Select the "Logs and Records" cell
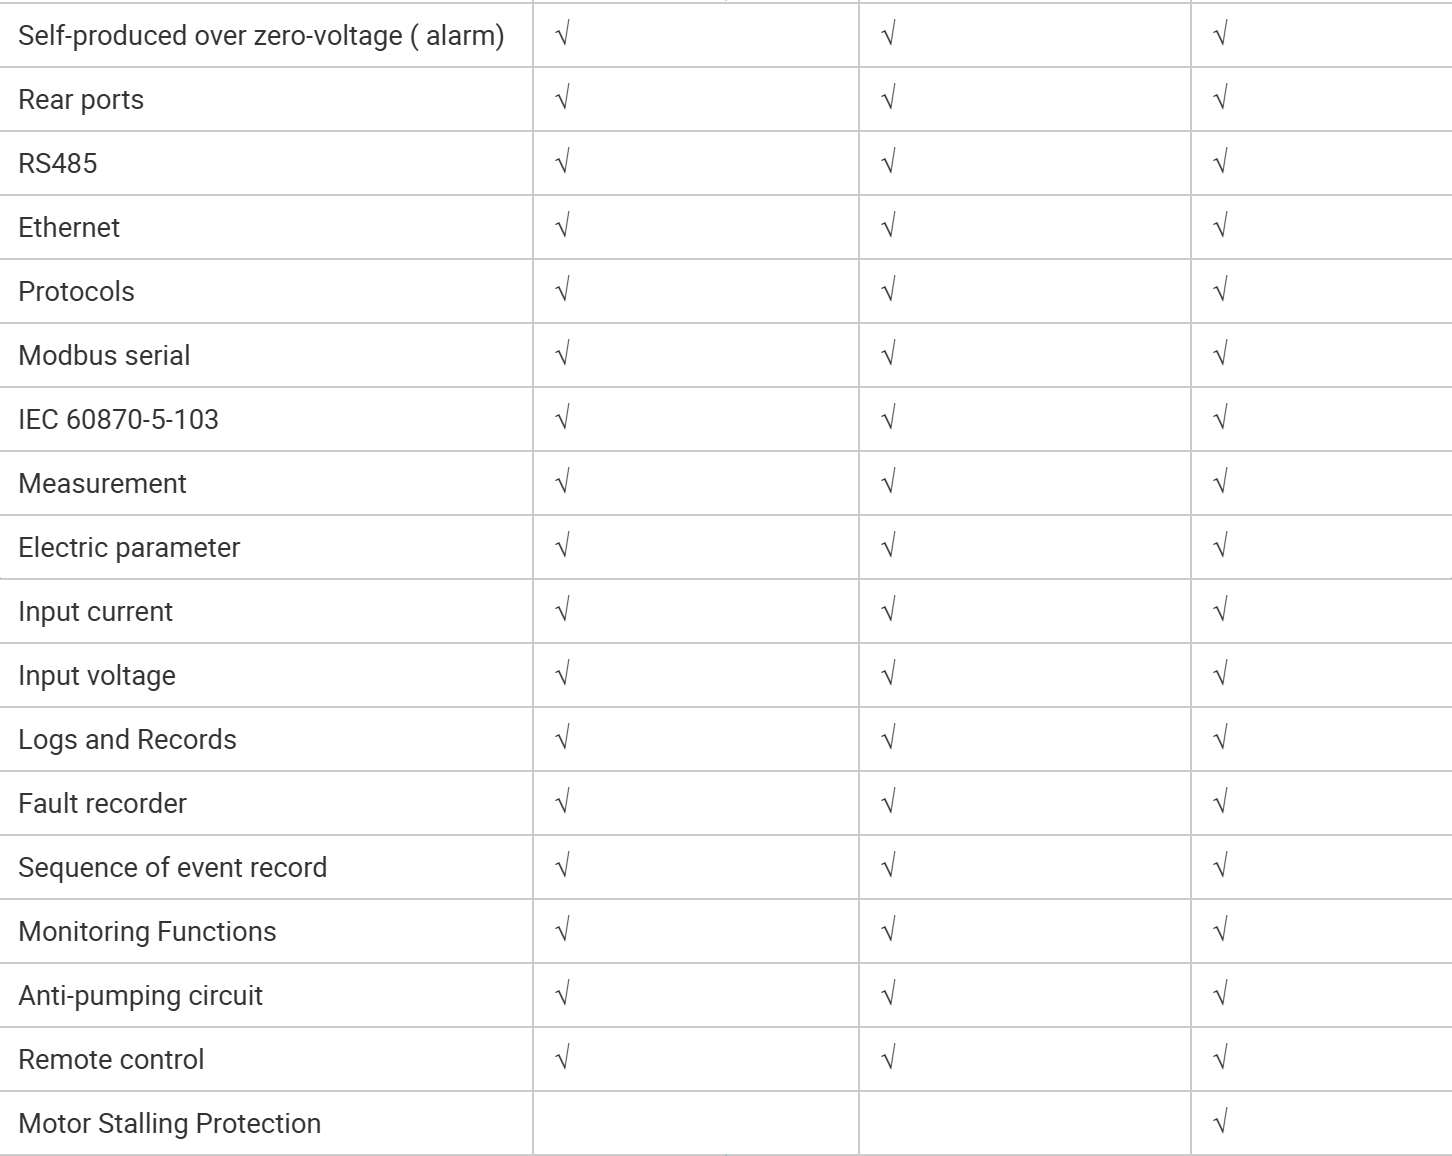The width and height of the screenshot is (1452, 1156). click(127, 740)
